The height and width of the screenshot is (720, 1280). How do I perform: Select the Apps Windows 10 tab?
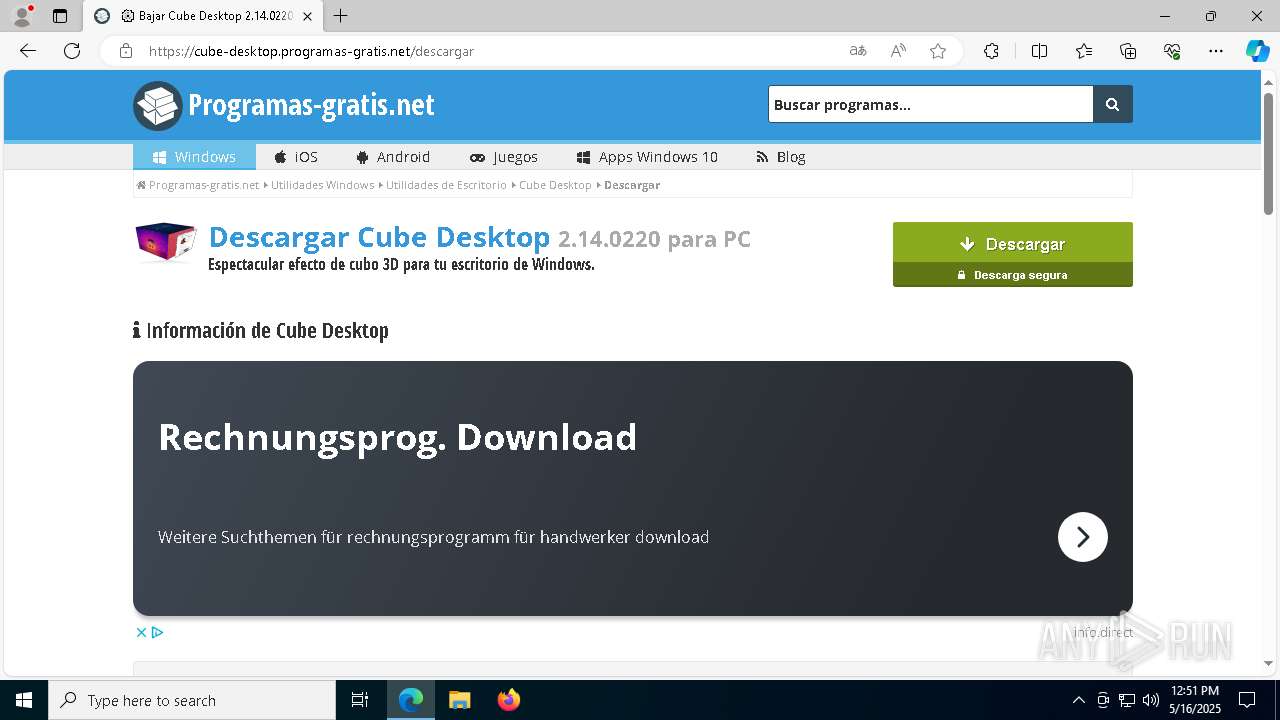point(647,157)
